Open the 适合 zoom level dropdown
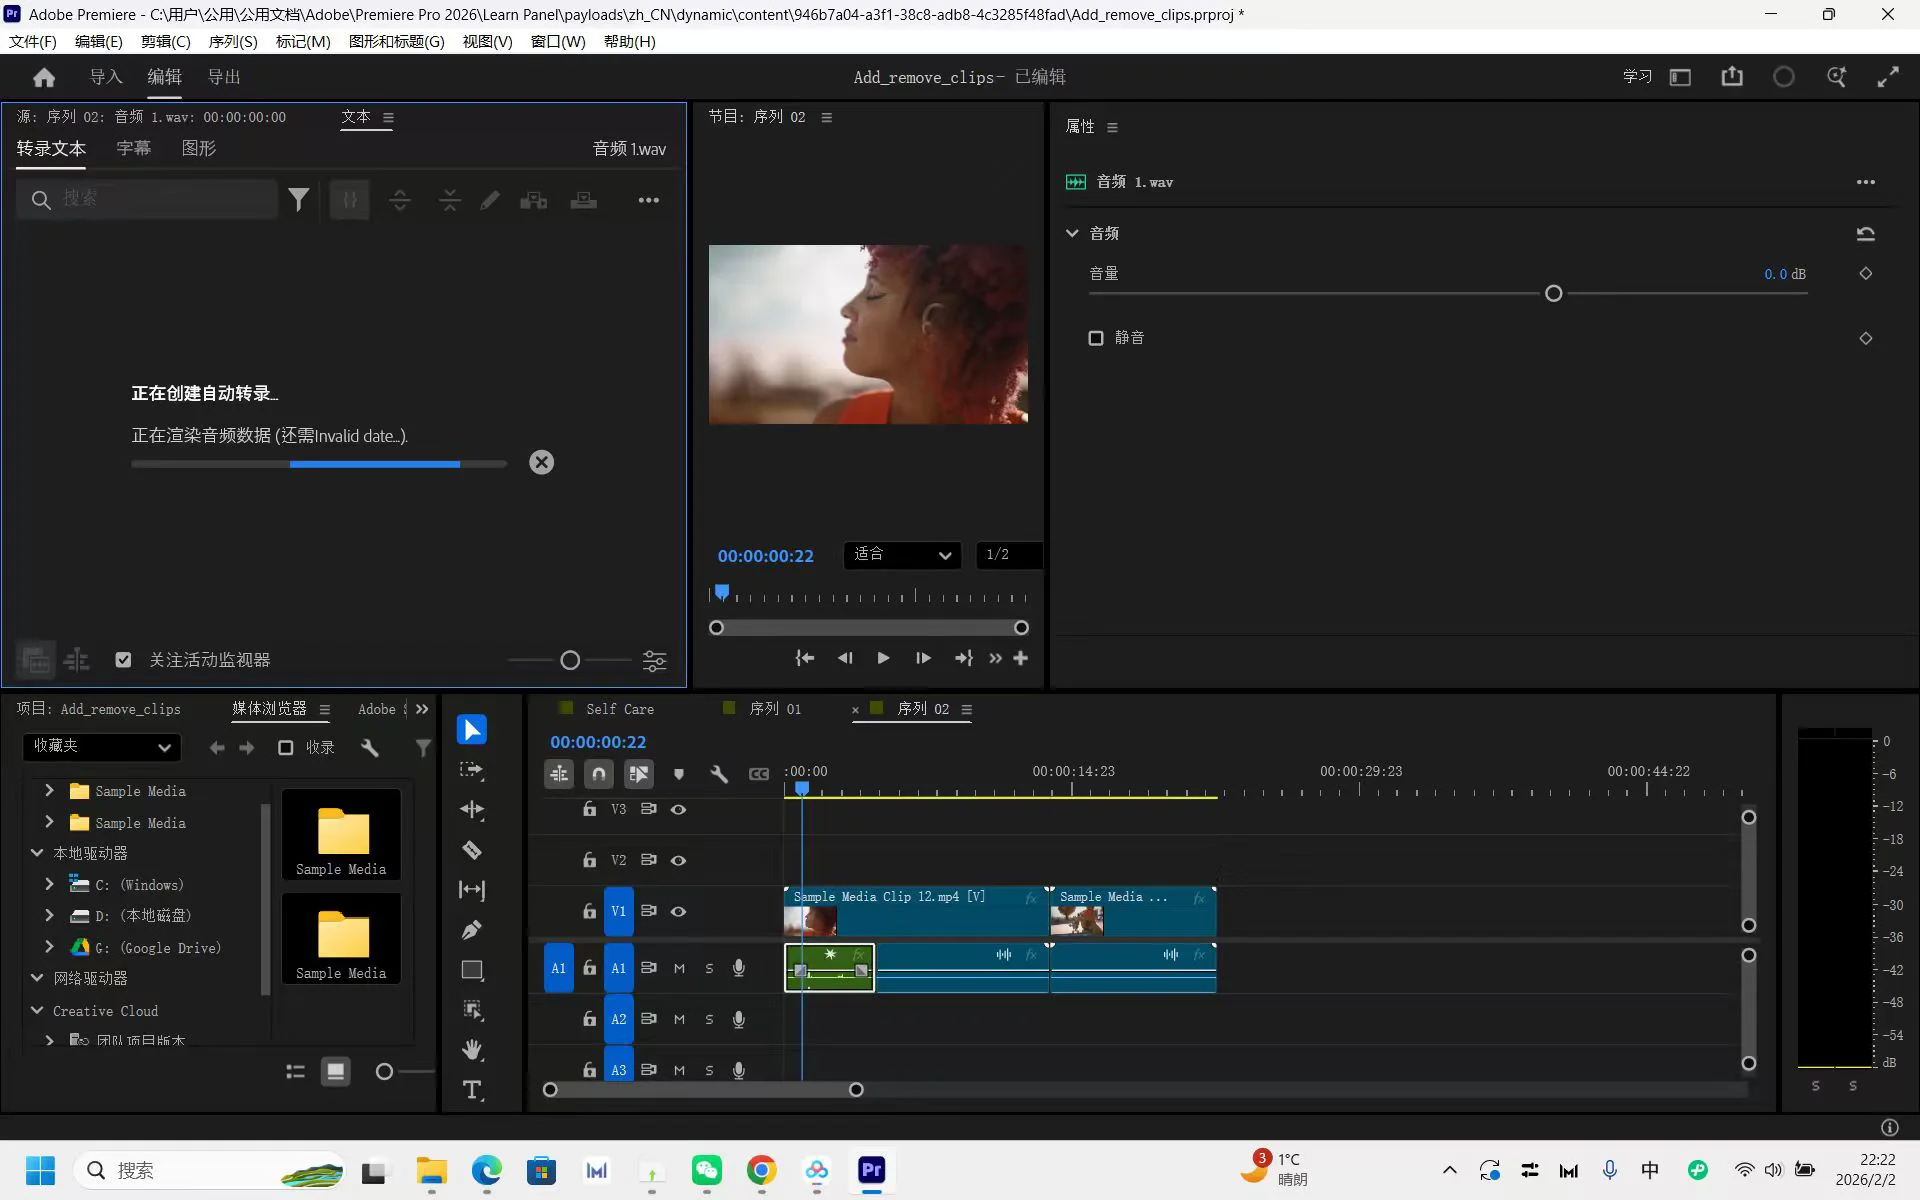This screenshot has height=1200, width=1920. pos(902,555)
